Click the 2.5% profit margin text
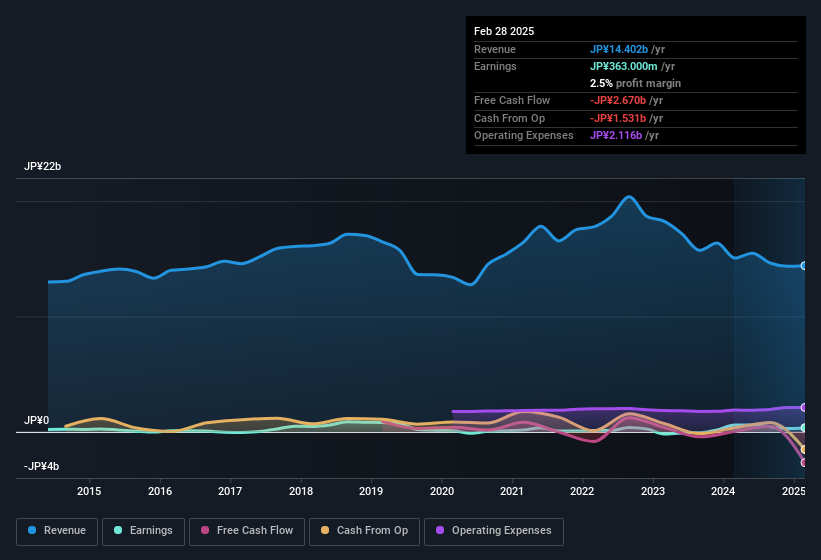Screen dimensions: 821x560 [635, 83]
